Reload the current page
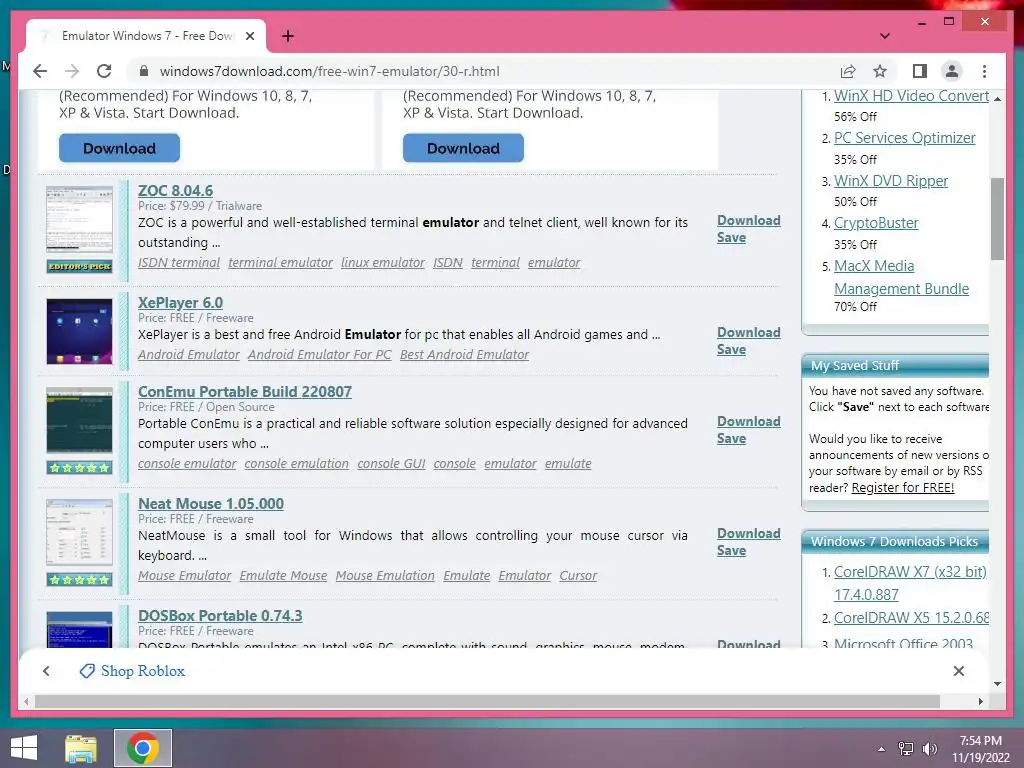The width and height of the screenshot is (1024, 768). pyautogui.click(x=104, y=71)
